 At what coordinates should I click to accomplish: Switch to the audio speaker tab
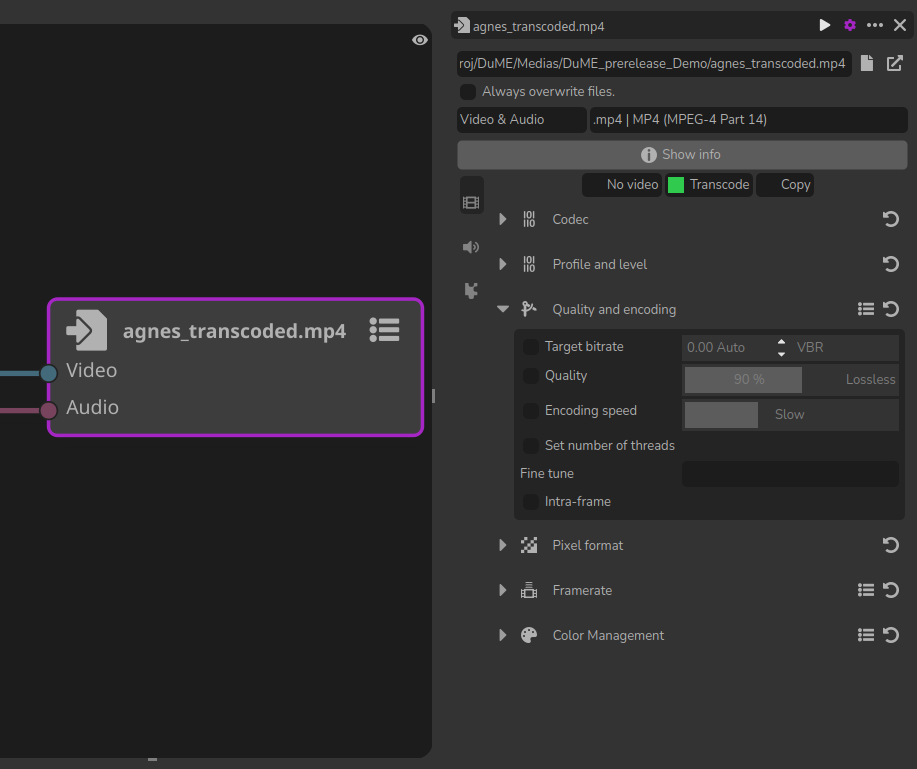(x=471, y=247)
